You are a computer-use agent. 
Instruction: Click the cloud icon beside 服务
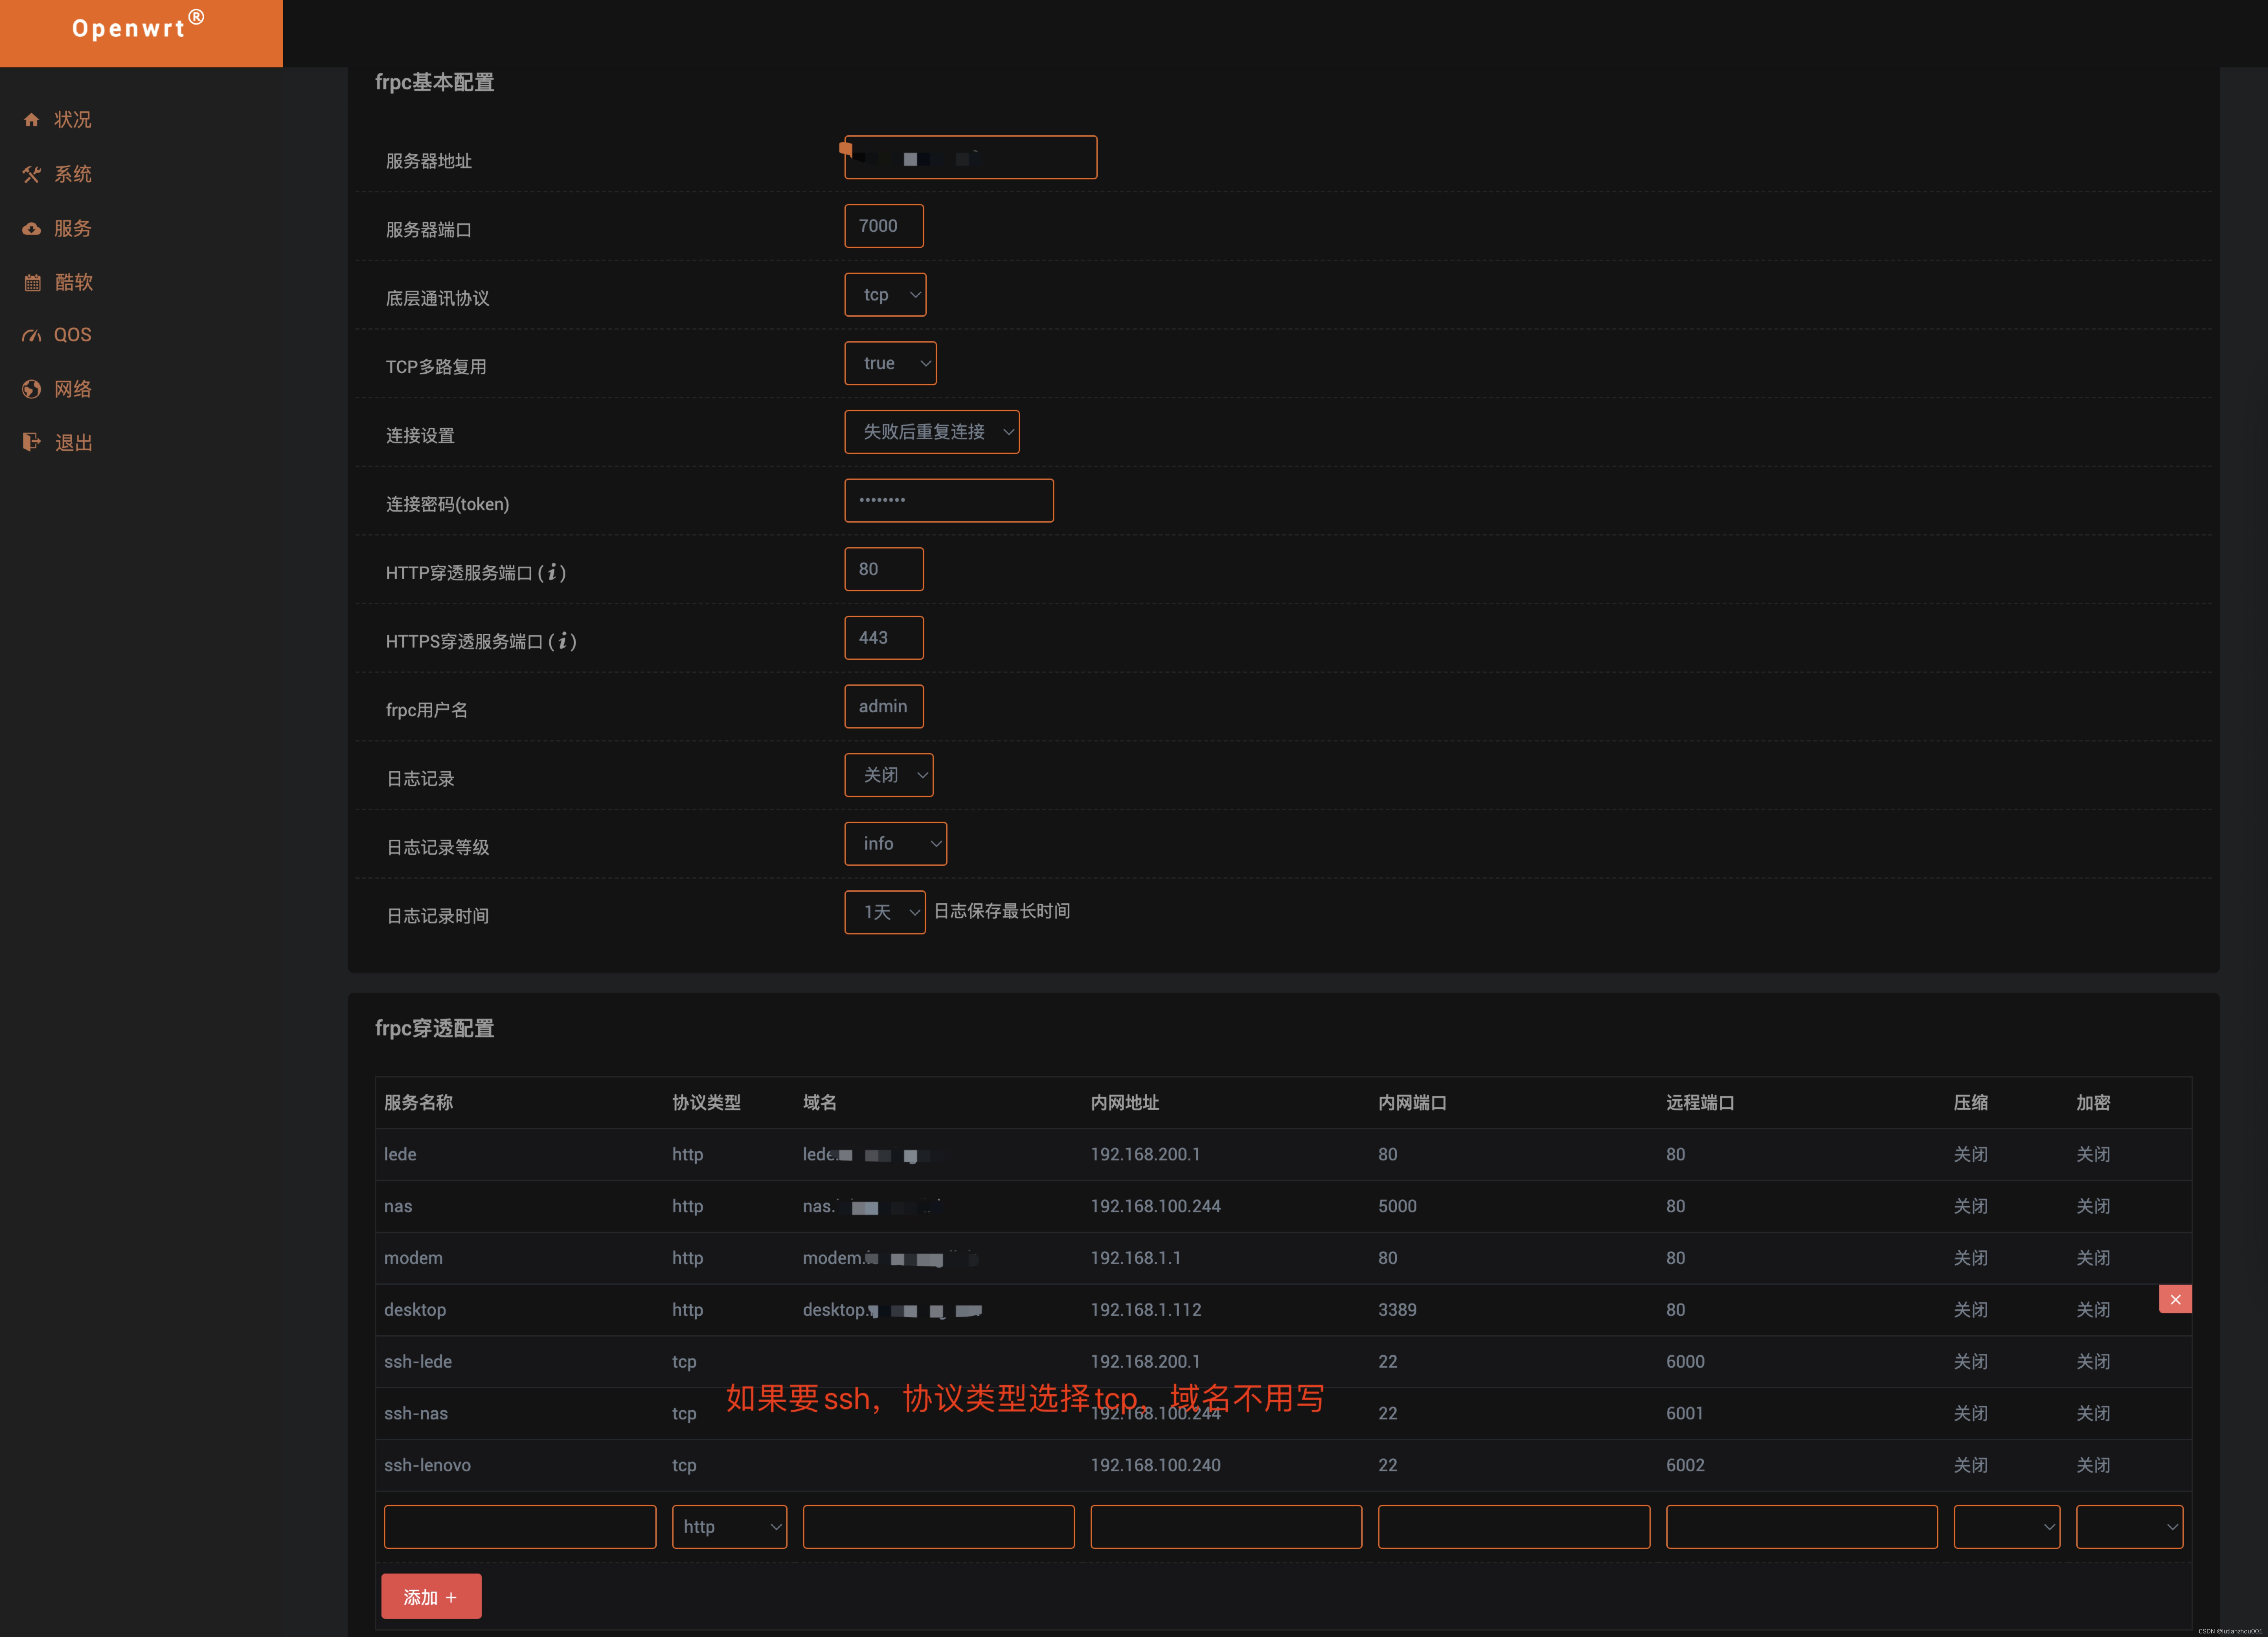coord(31,229)
